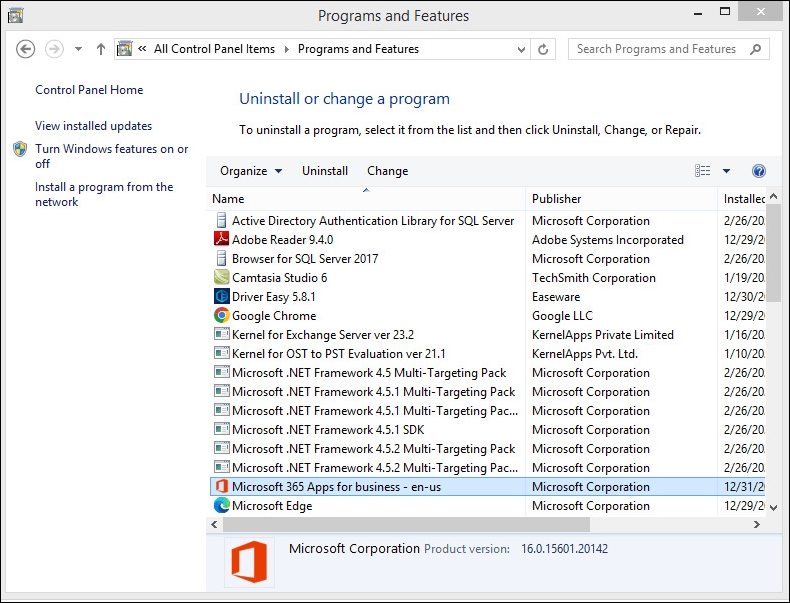Screen dimensions: 790x603
Task: Select Camtasia Studio 6 entry
Action: pos(280,278)
